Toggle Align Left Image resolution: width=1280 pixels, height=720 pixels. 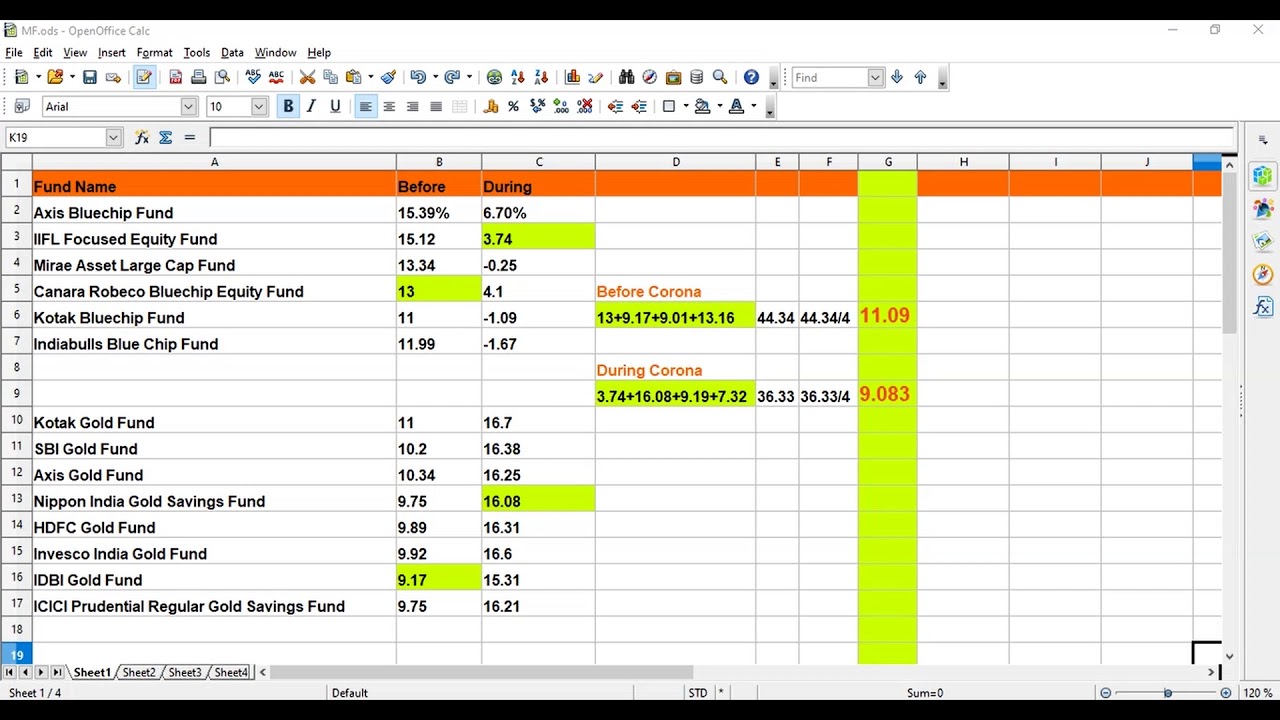pos(366,106)
